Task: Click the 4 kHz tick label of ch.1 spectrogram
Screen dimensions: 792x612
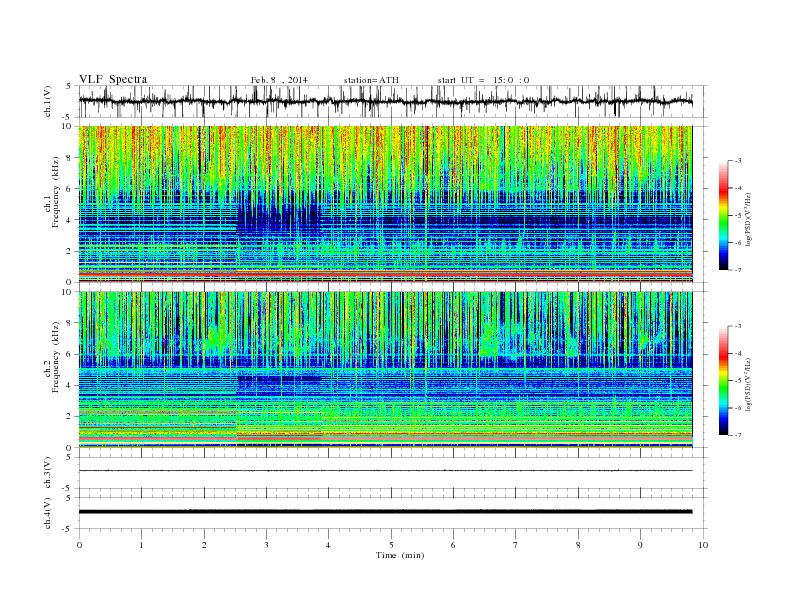Action: [x=69, y=220]
